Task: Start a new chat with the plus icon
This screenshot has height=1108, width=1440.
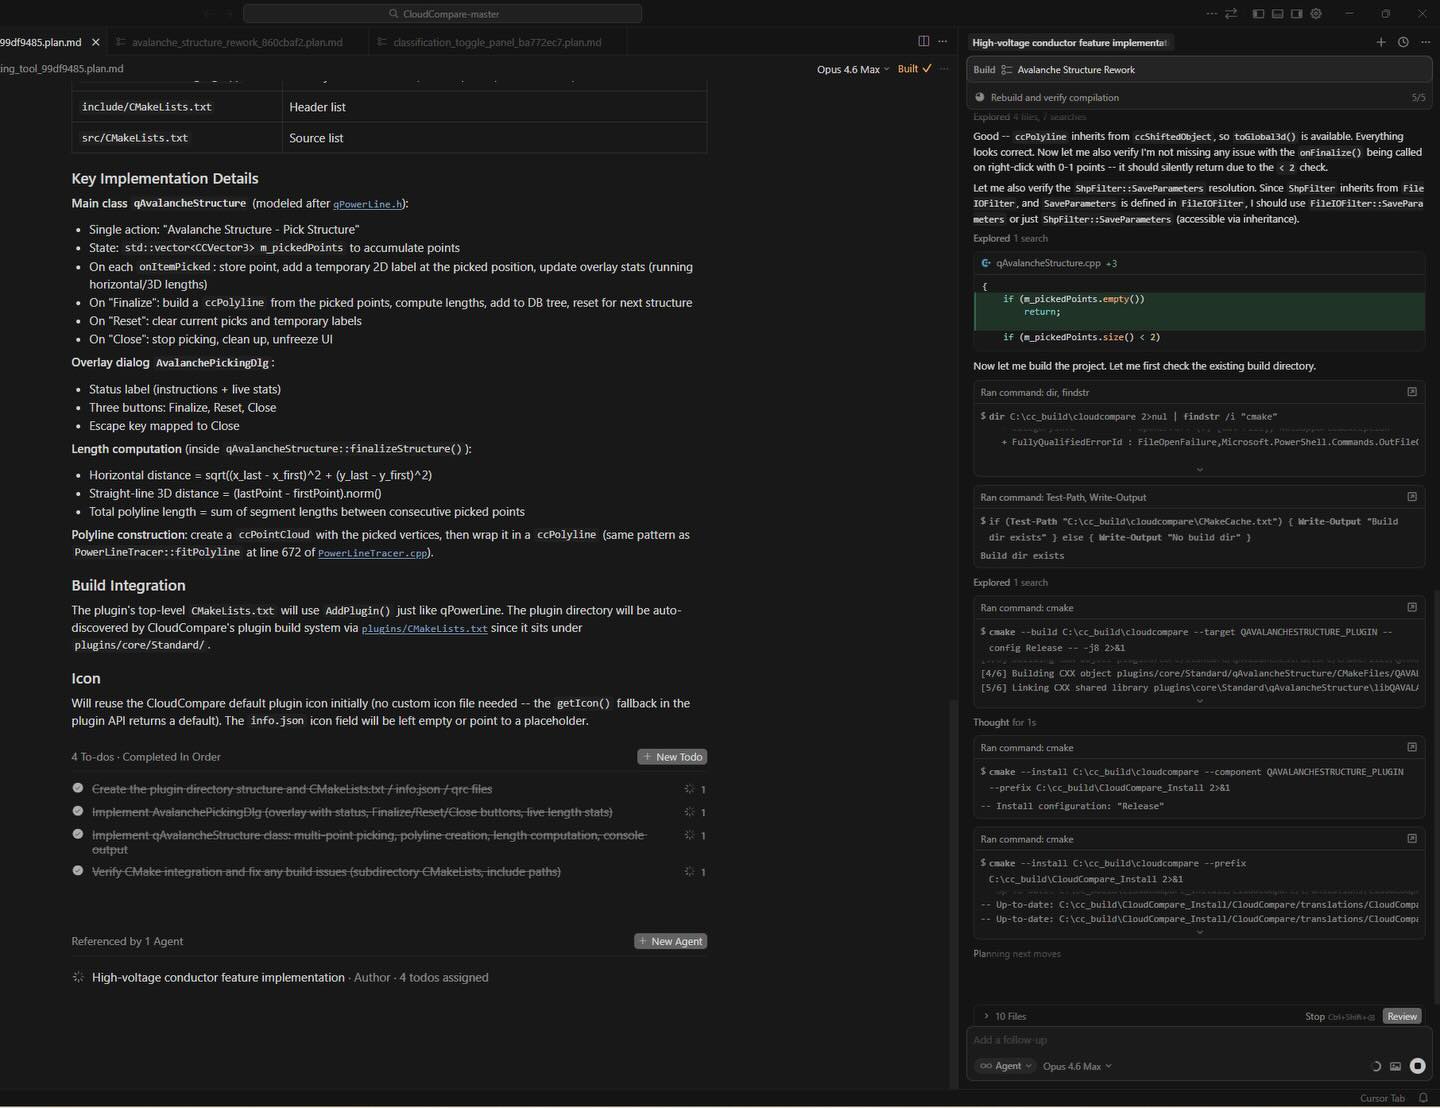Action: [1381, 42]
